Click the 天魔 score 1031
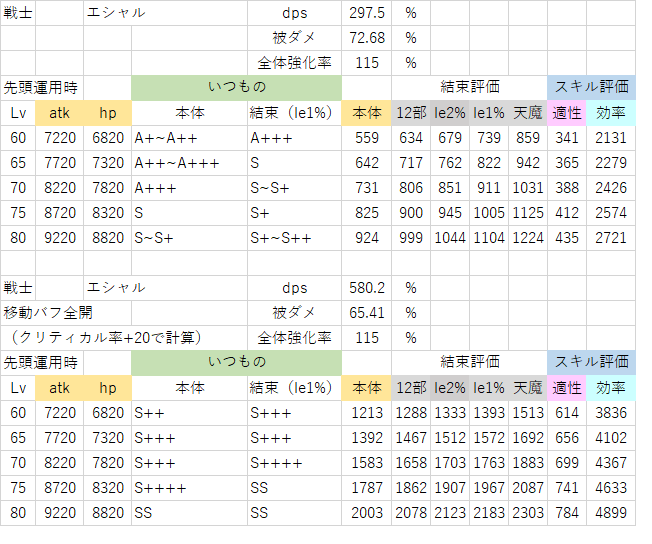Image resolution: width=652 pixels, height=544 pixels. coord(528,188)
